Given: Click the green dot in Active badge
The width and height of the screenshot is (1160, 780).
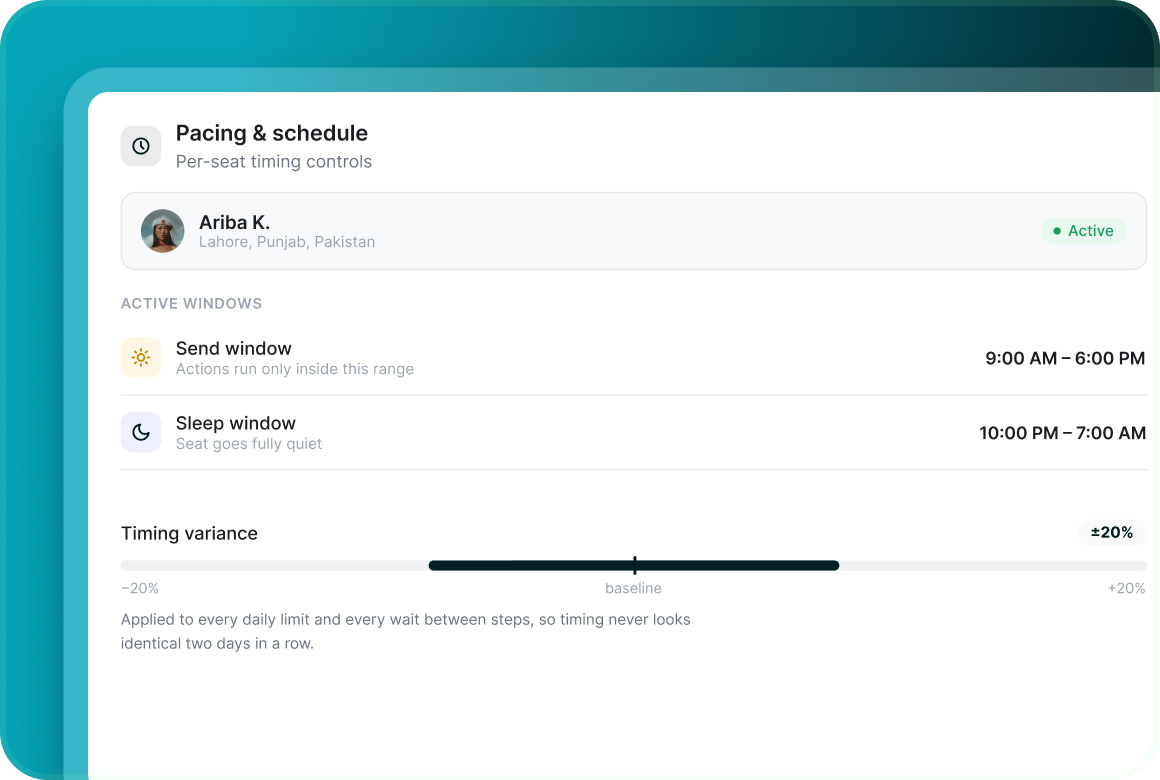Looking at the screenshot, I should [1057, 231].
